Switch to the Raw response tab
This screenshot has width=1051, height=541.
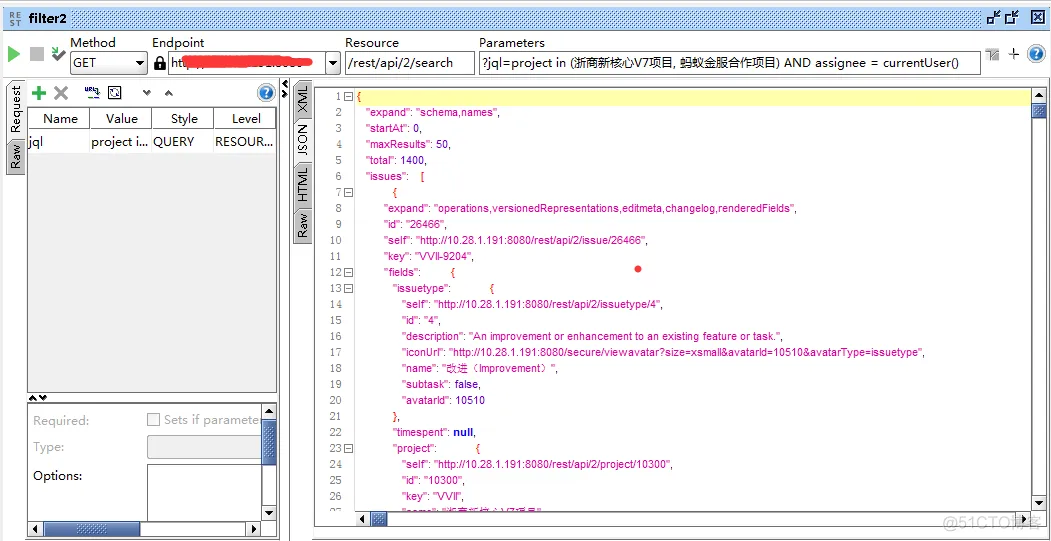303,225
